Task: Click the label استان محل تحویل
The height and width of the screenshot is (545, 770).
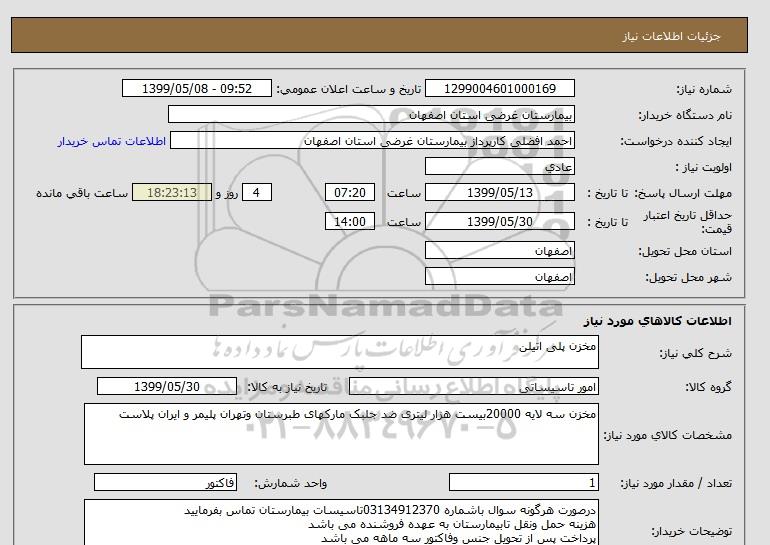Action: coord(685,251)
